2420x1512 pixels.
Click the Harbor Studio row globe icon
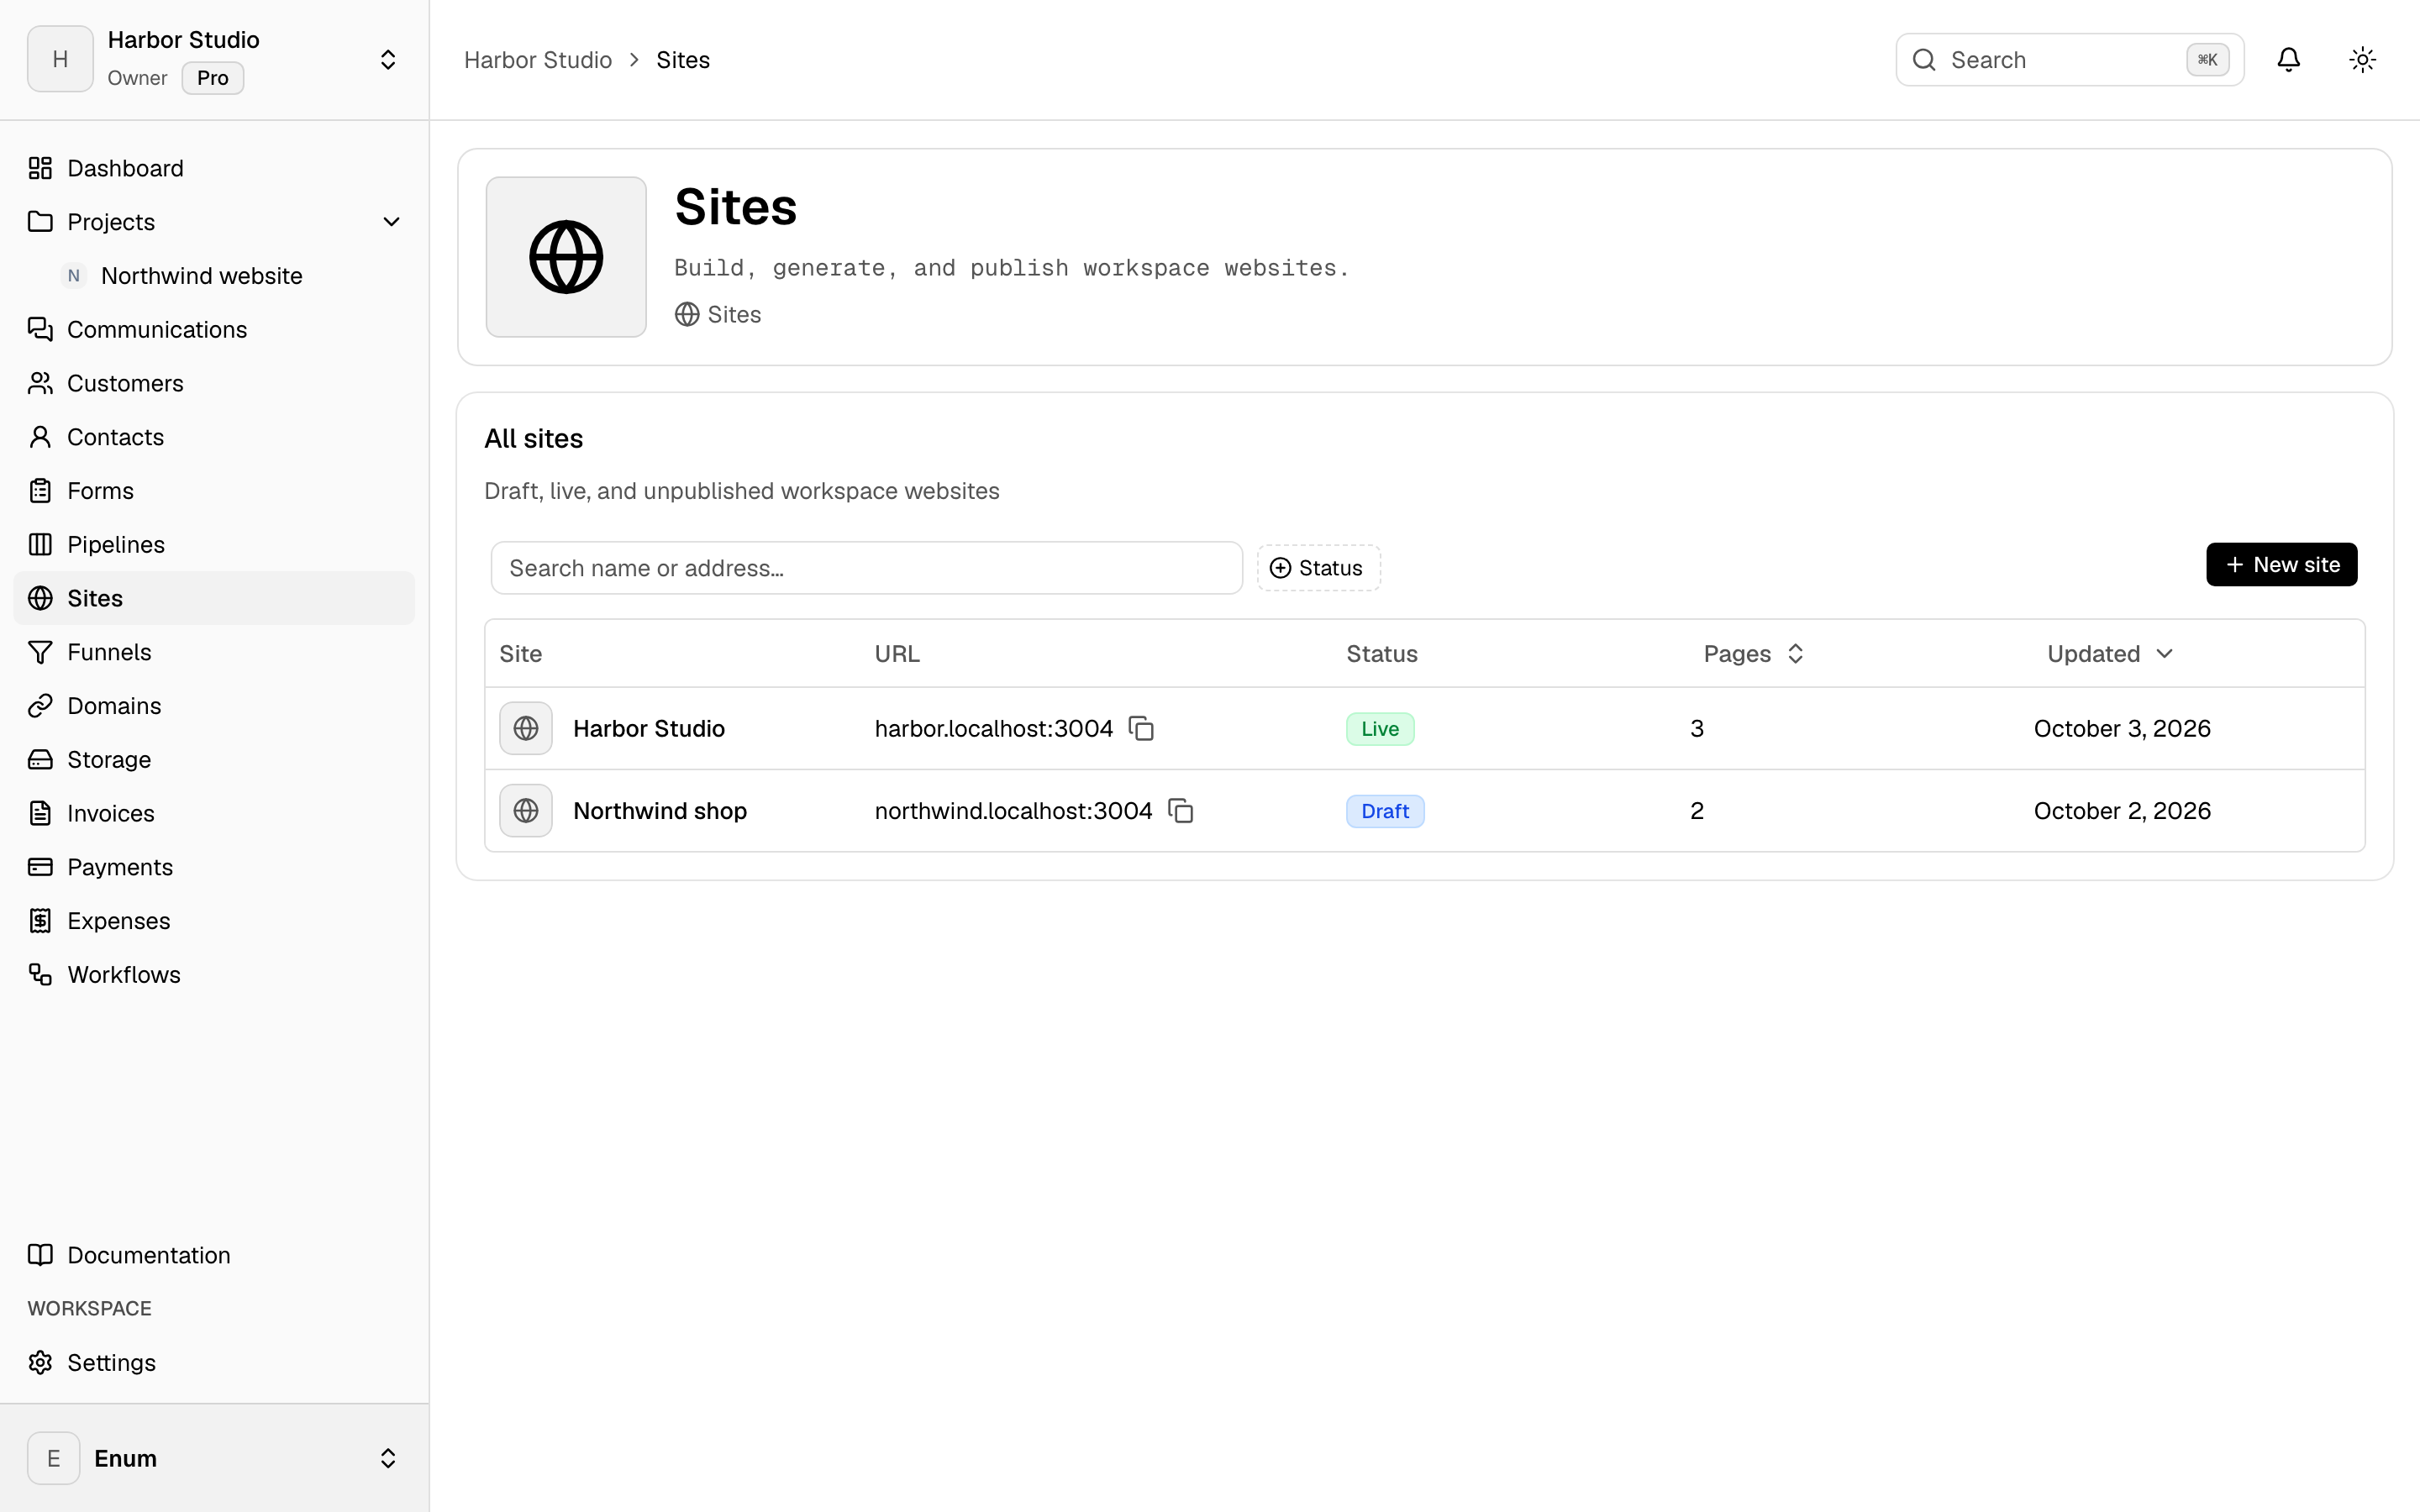526,728
